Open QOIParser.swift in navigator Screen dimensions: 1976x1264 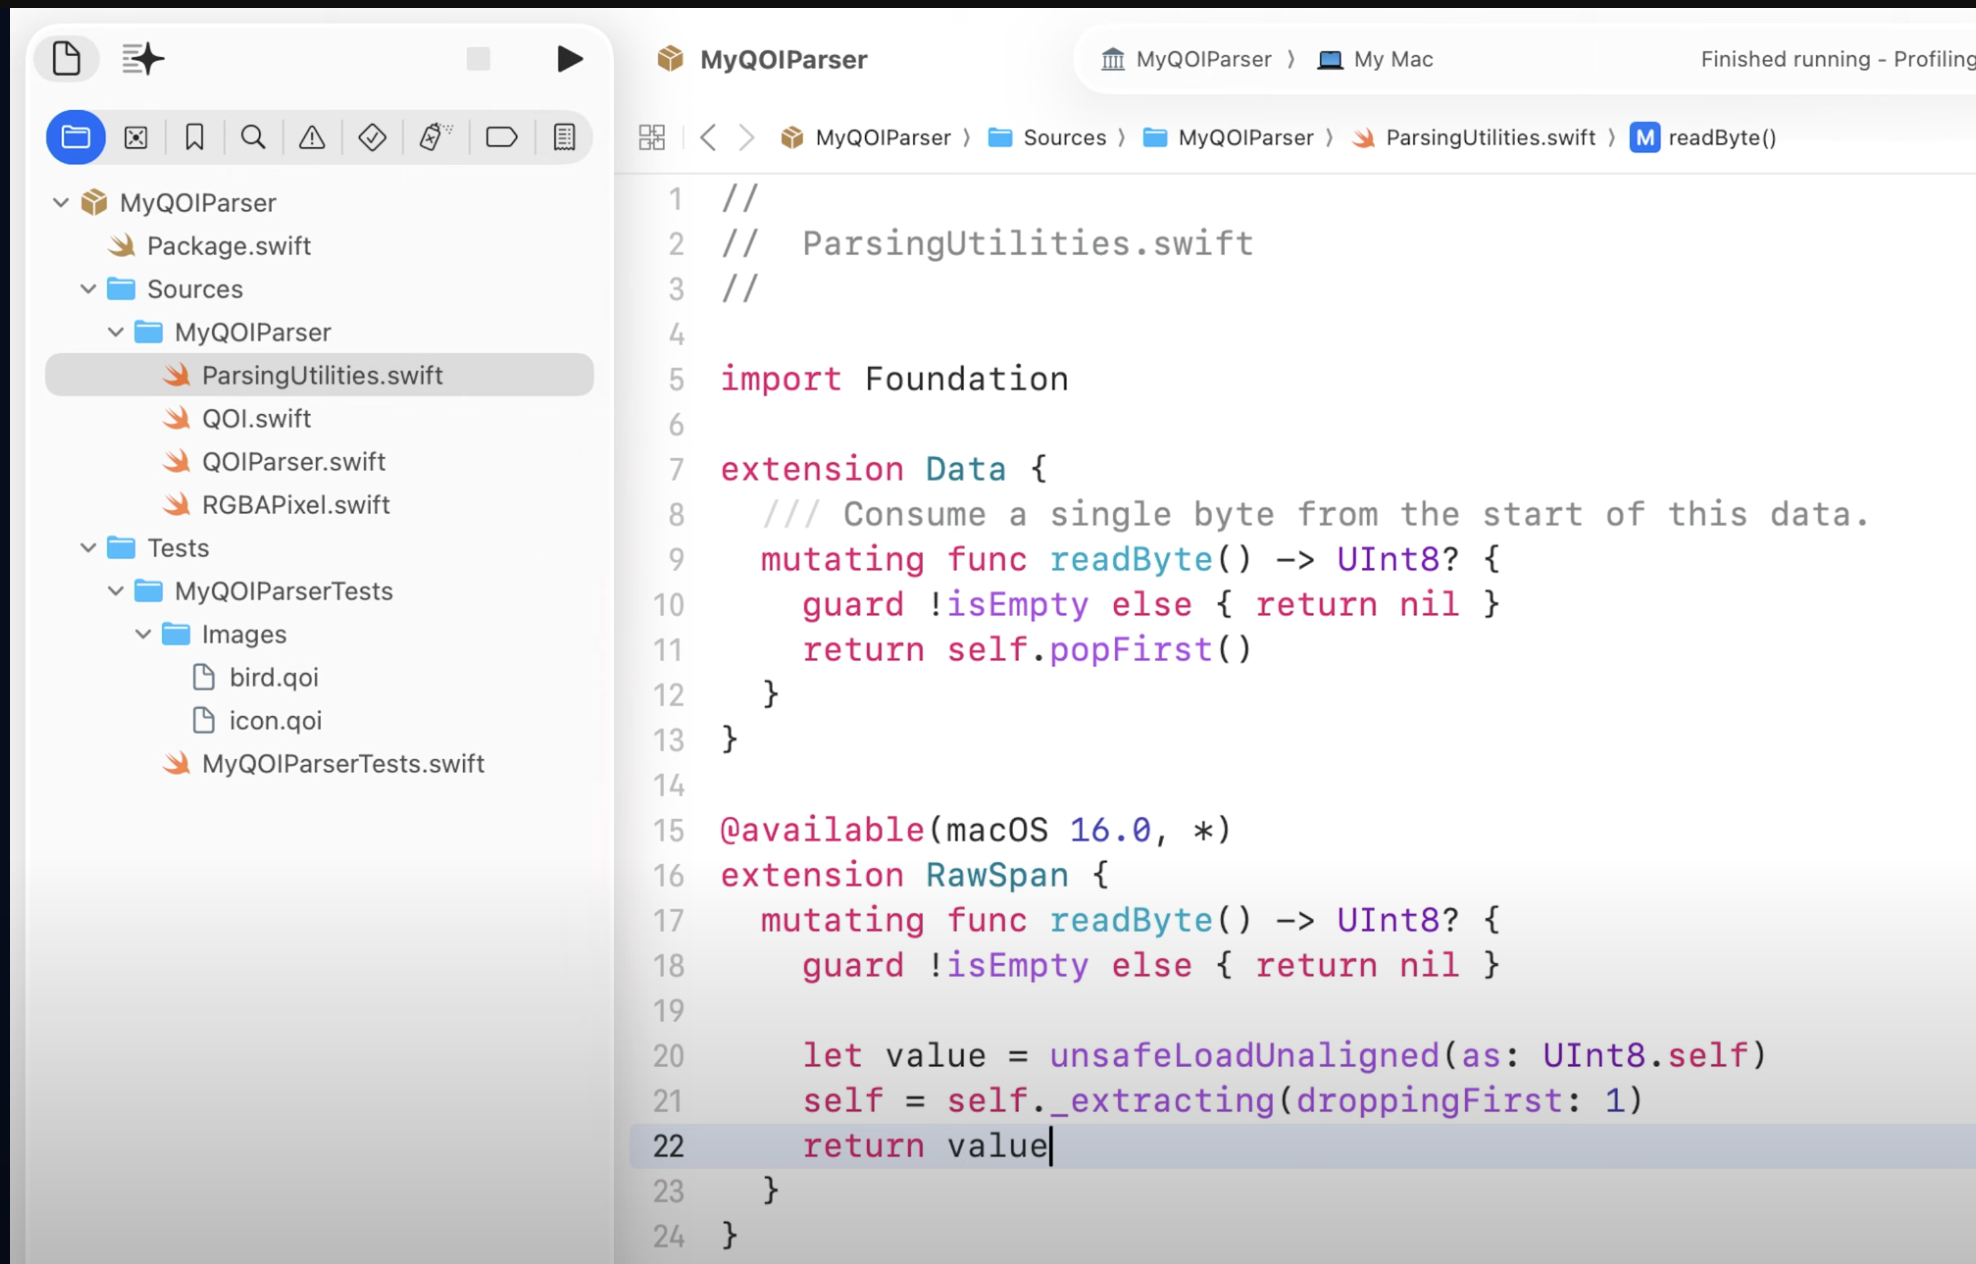coord(293,462)
